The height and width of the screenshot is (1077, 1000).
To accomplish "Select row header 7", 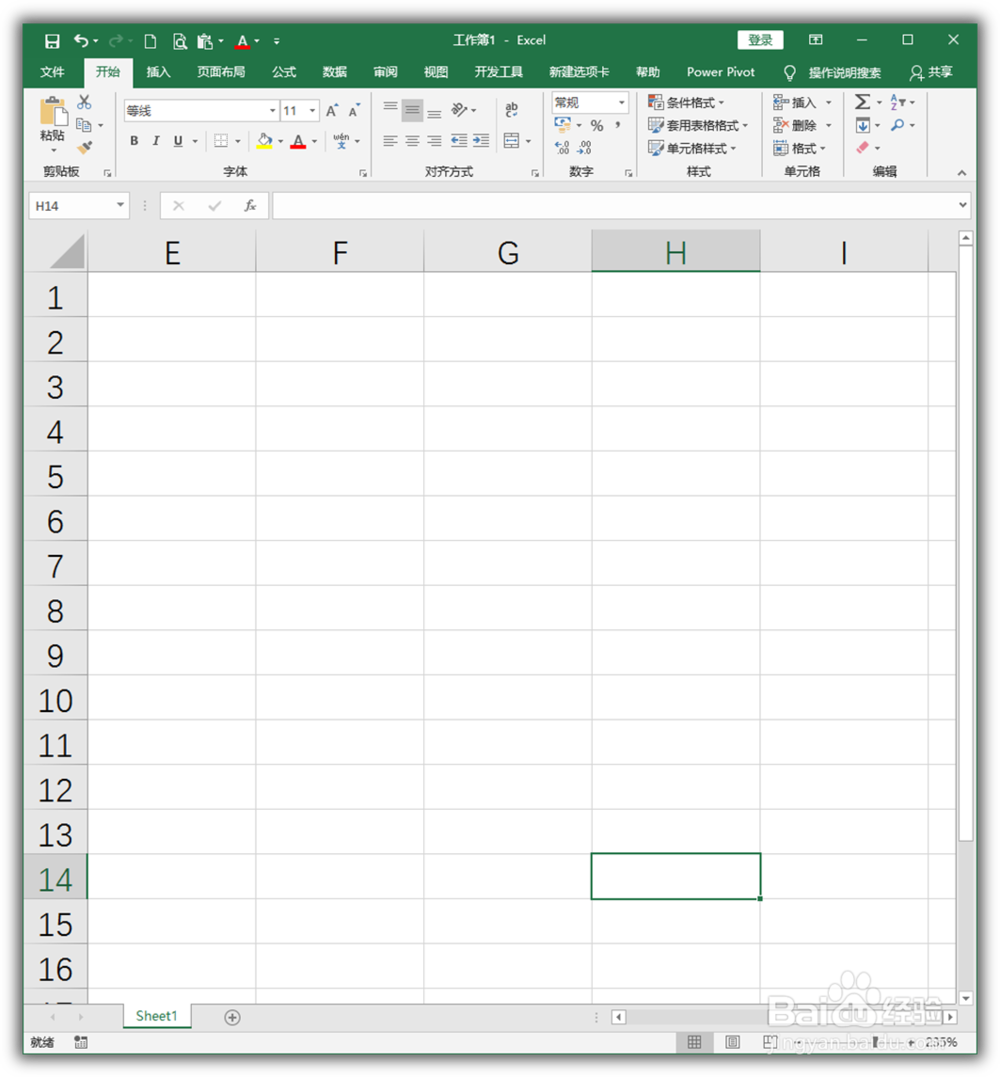I will 56,565.
